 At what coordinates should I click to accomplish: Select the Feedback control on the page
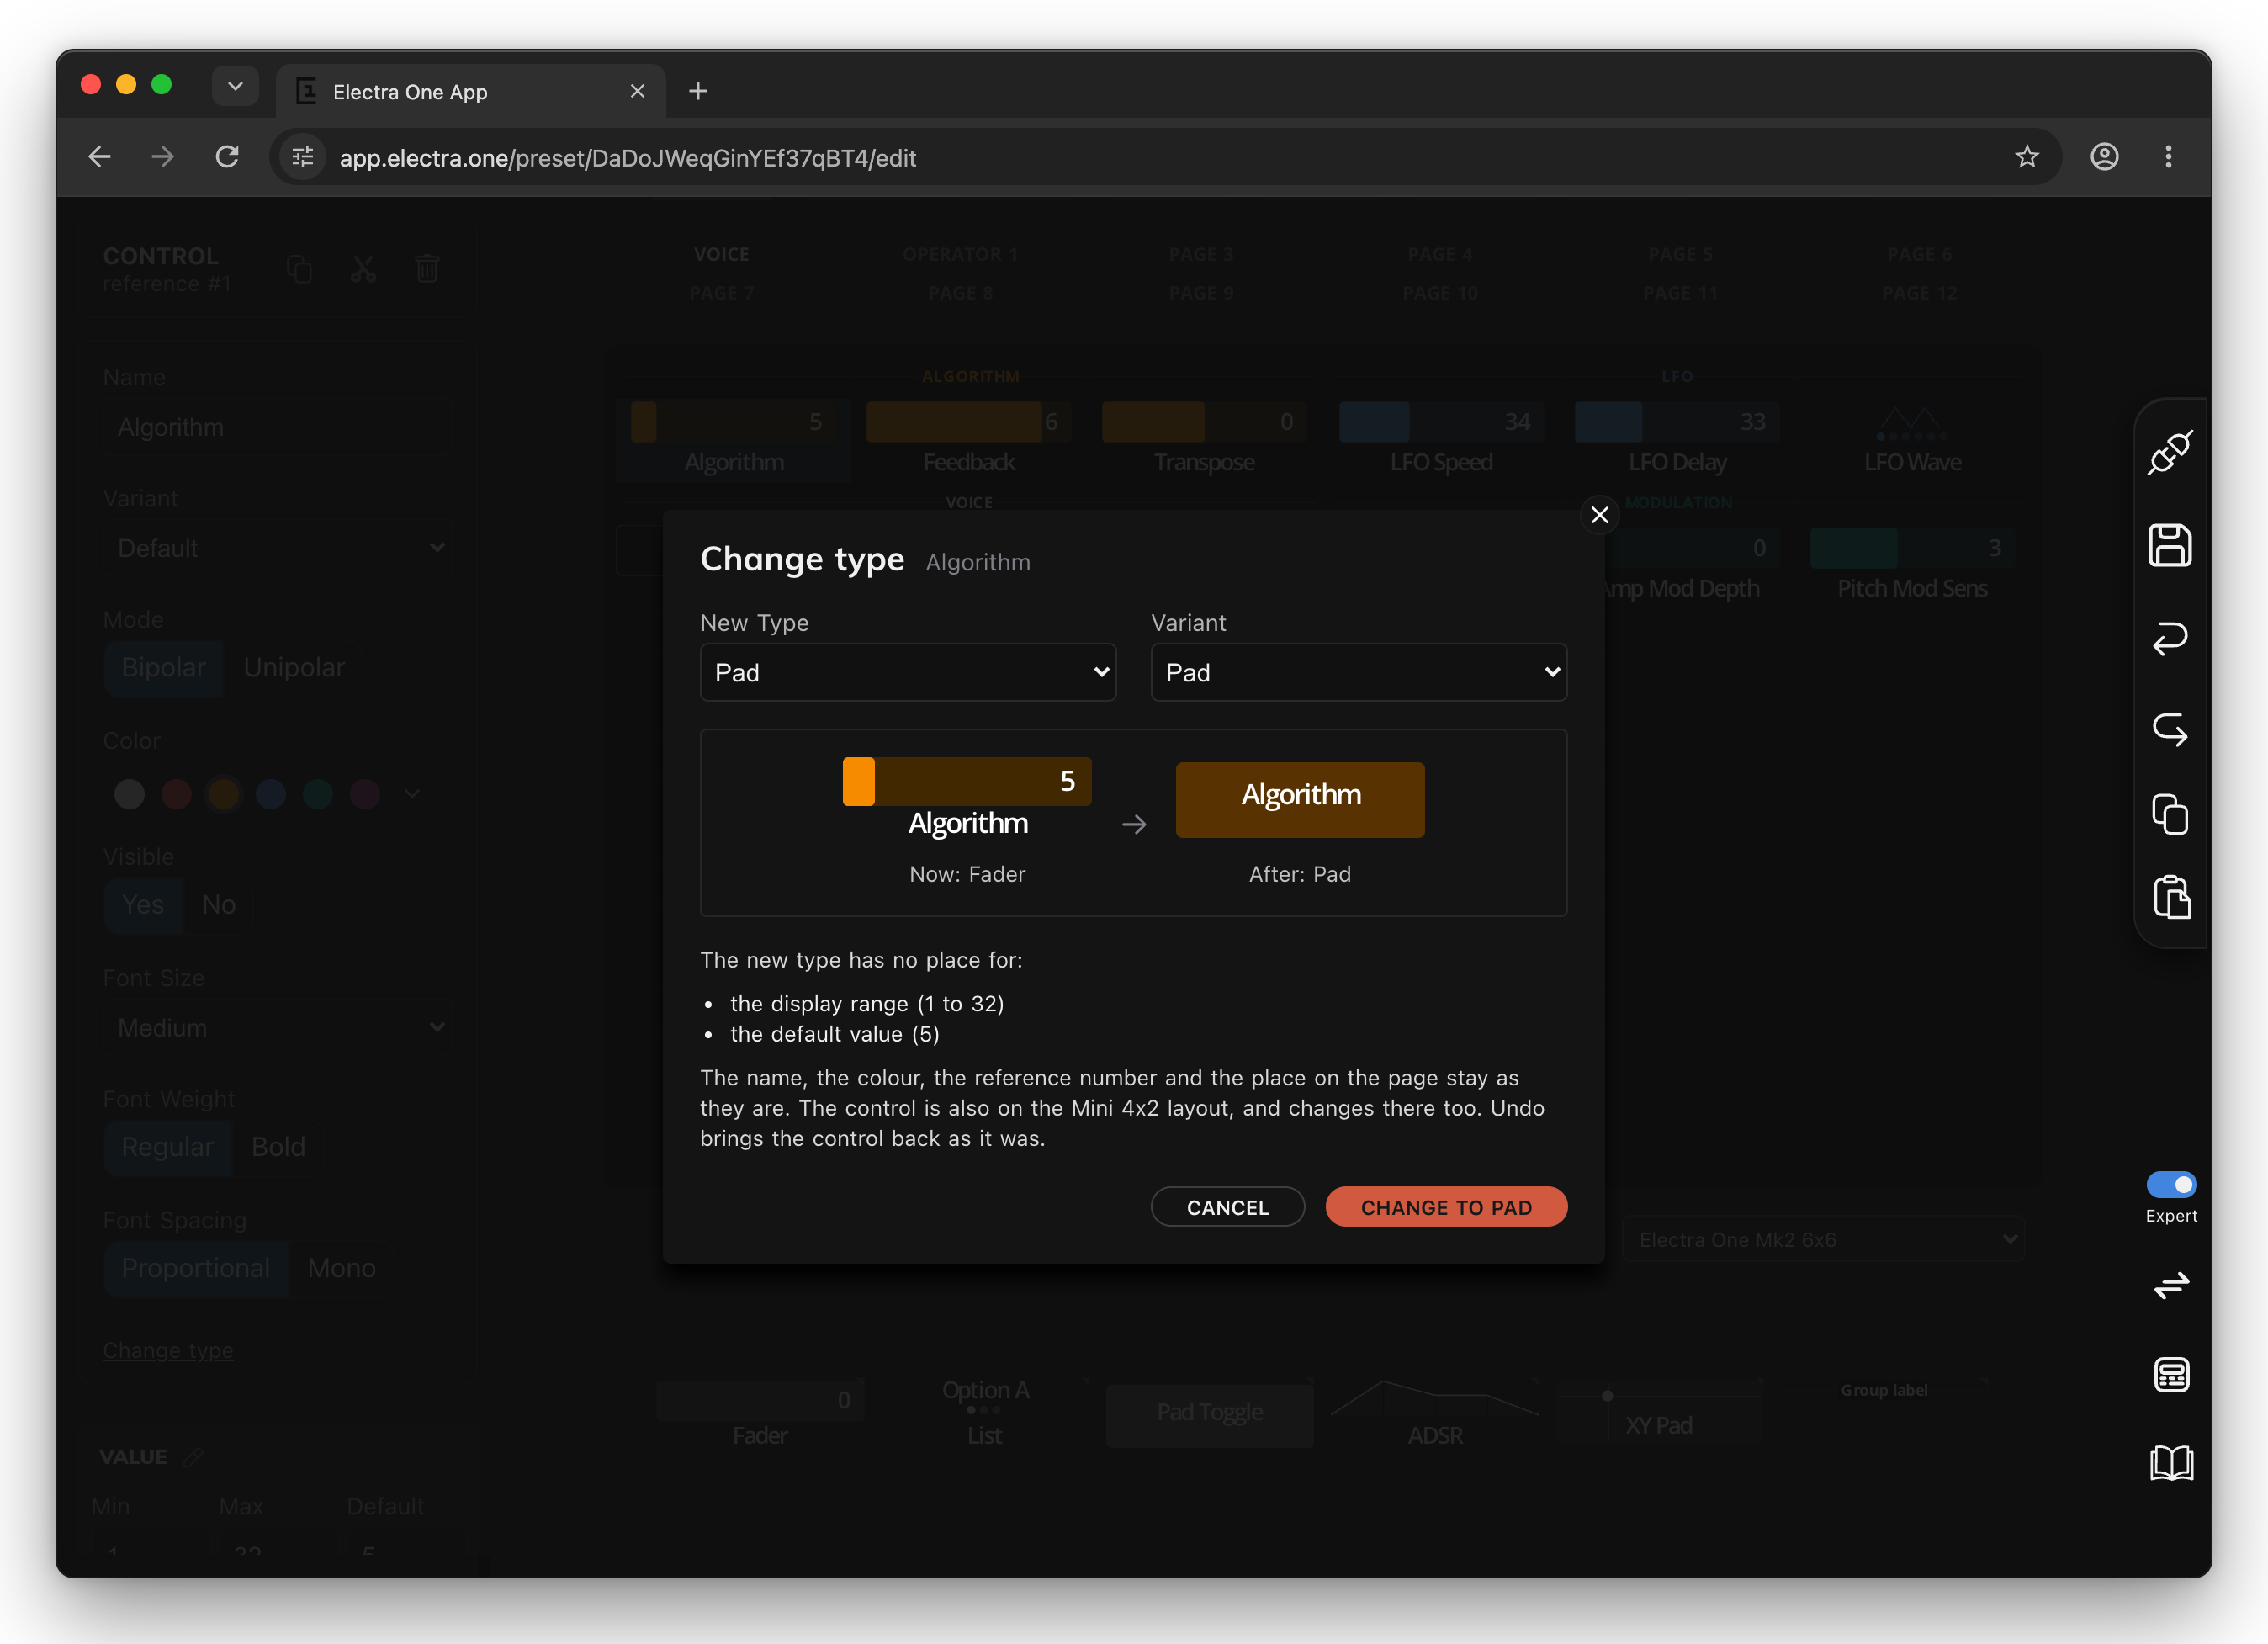click(x=968, y=440)
